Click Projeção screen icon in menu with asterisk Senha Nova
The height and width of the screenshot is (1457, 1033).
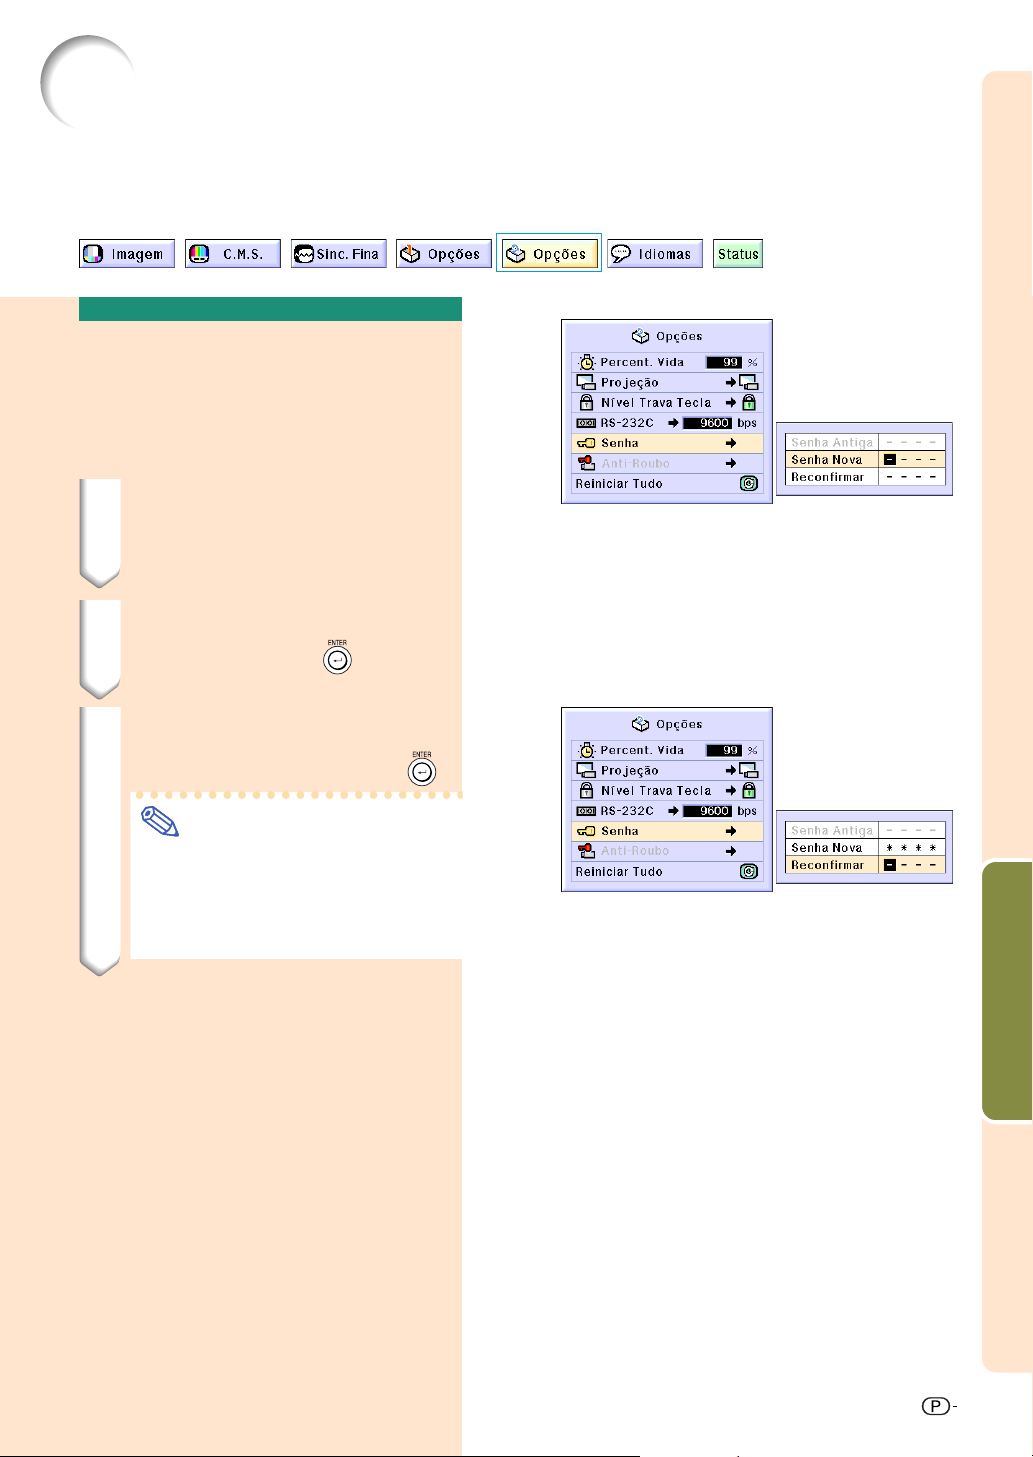pos(586,770)
